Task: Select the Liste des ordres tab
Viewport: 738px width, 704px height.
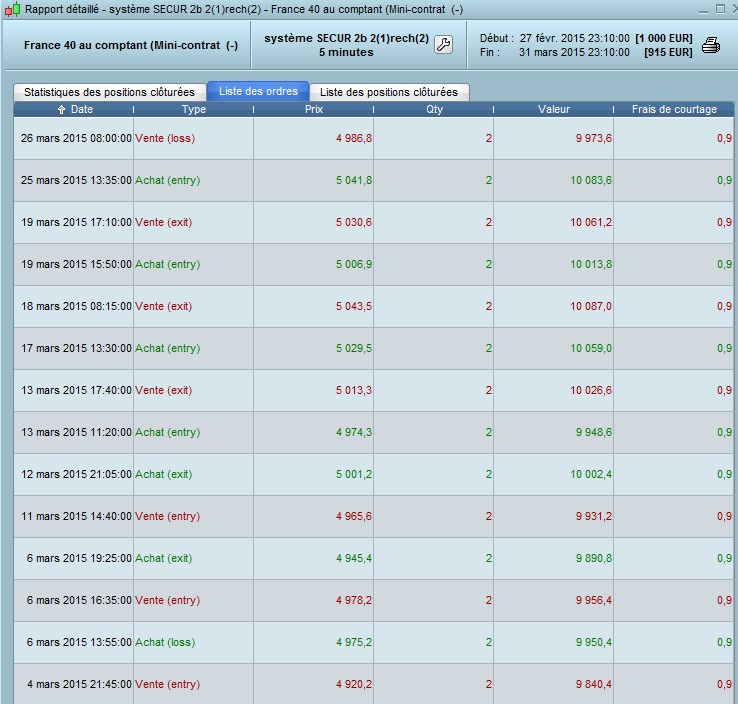Action: (x=258, y=91)
